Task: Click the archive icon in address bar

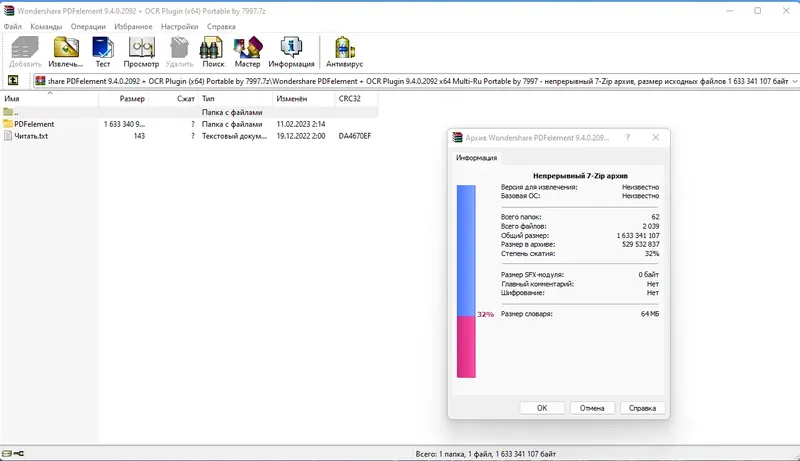Action: 40,81
